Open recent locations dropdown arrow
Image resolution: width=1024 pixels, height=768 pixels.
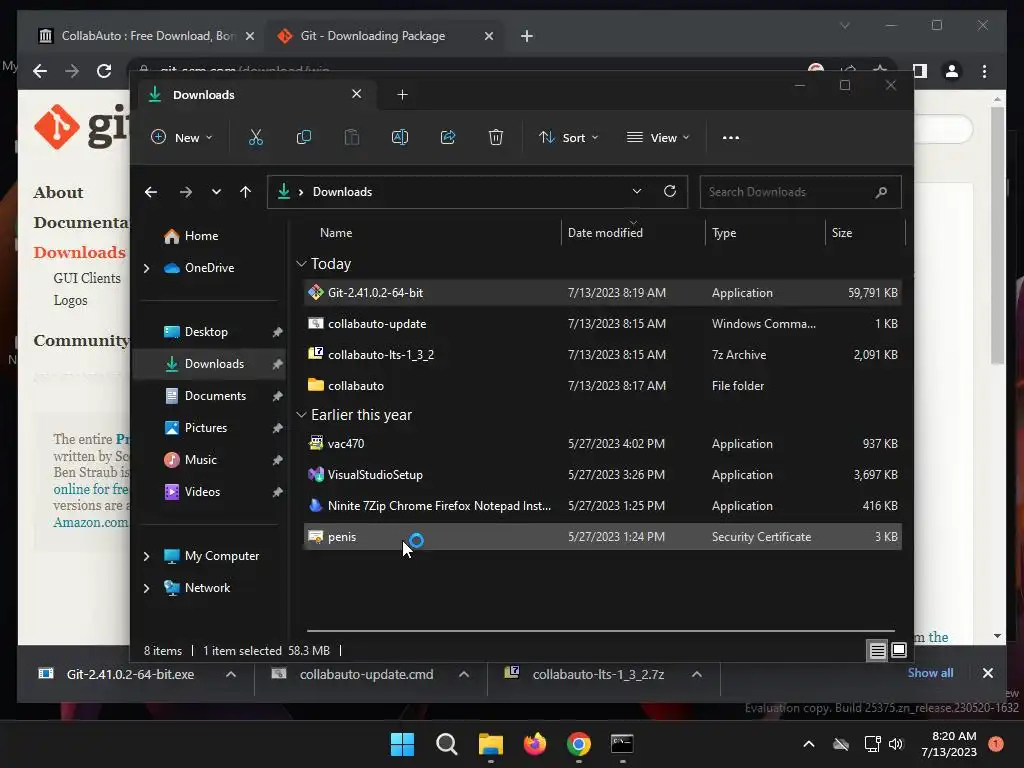[x=216, y=192]
